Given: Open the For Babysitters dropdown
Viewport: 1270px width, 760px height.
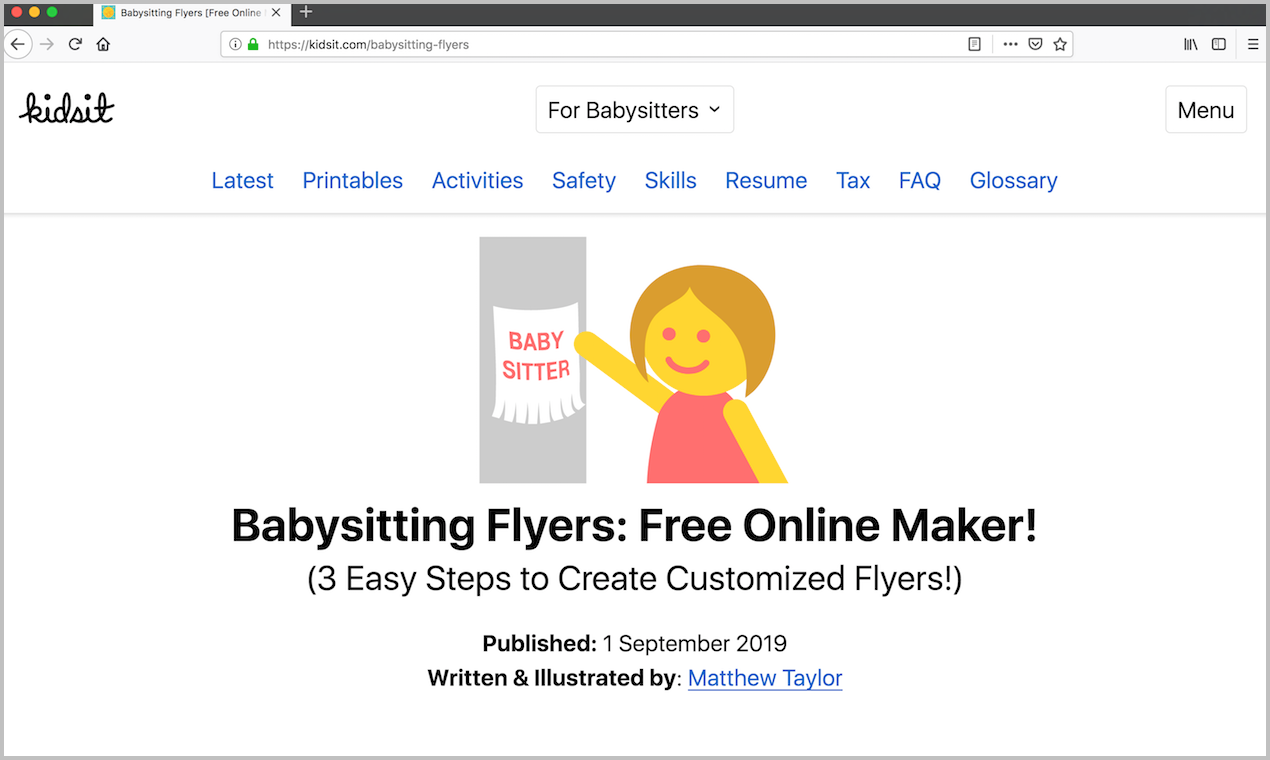Looking at the screenshot, I should (x=634, y=109).
